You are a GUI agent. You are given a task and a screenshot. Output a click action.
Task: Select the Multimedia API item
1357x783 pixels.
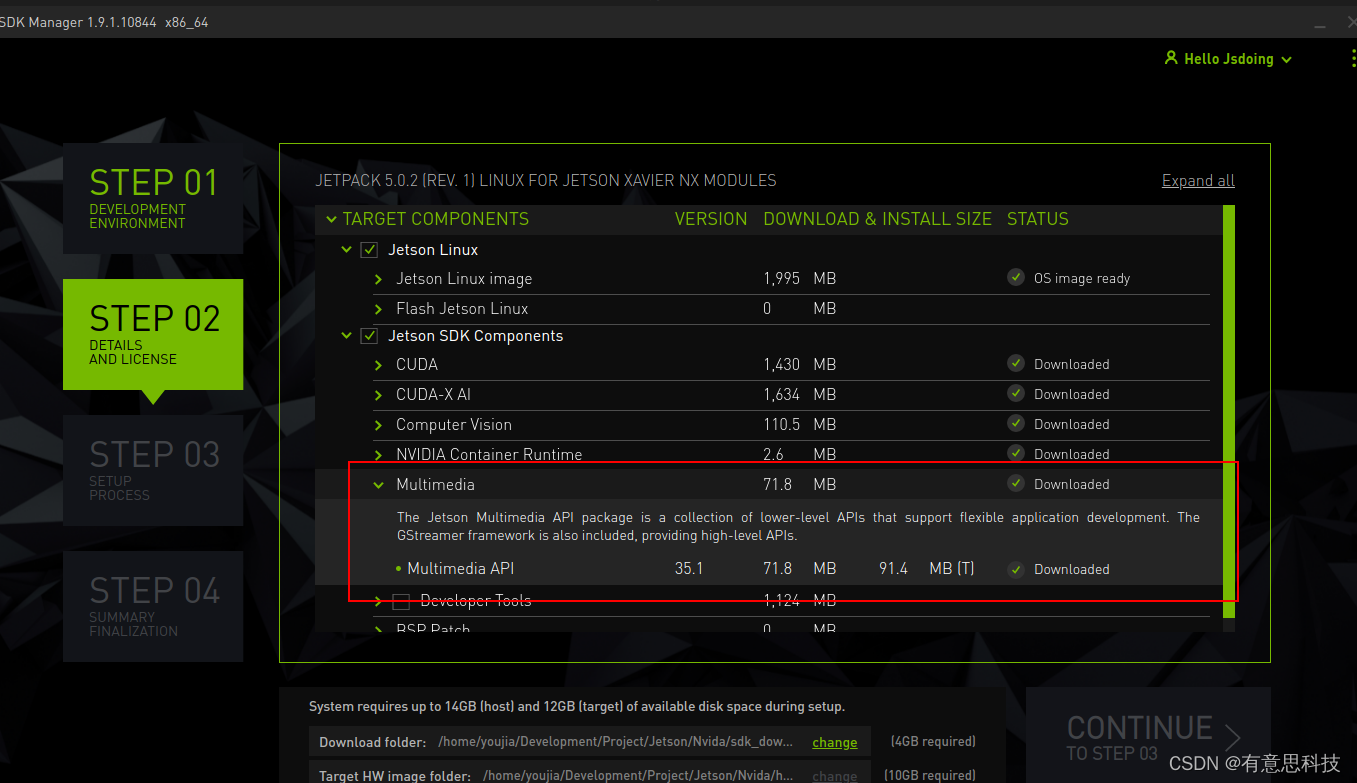coord(460,569)
